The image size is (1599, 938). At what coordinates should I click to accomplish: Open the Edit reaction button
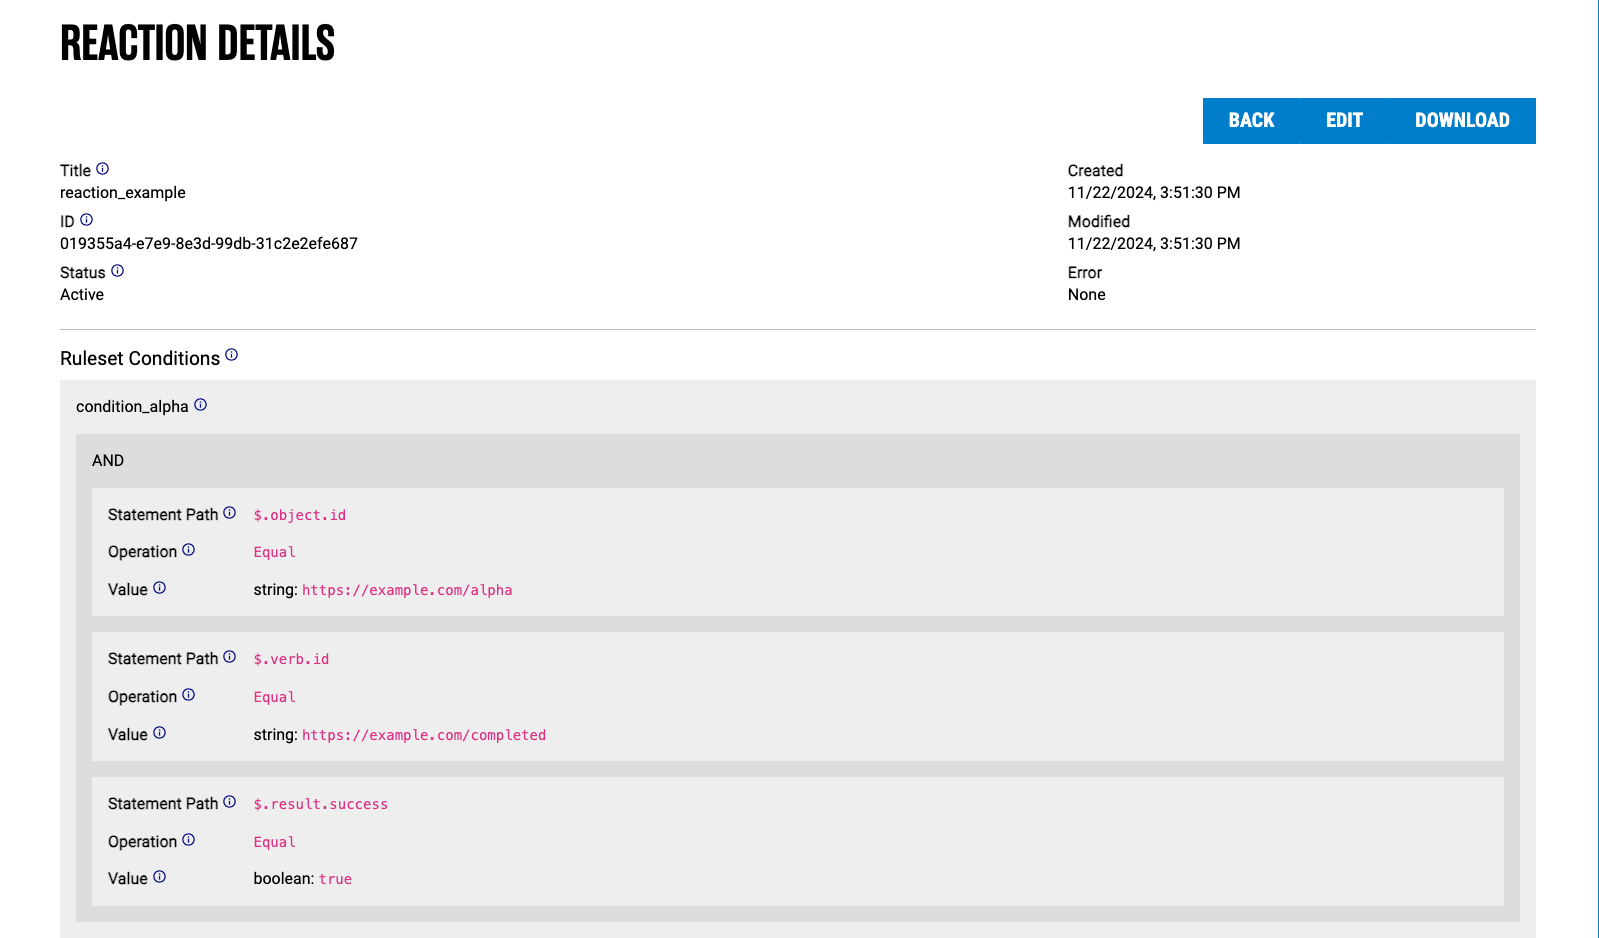1344,121
